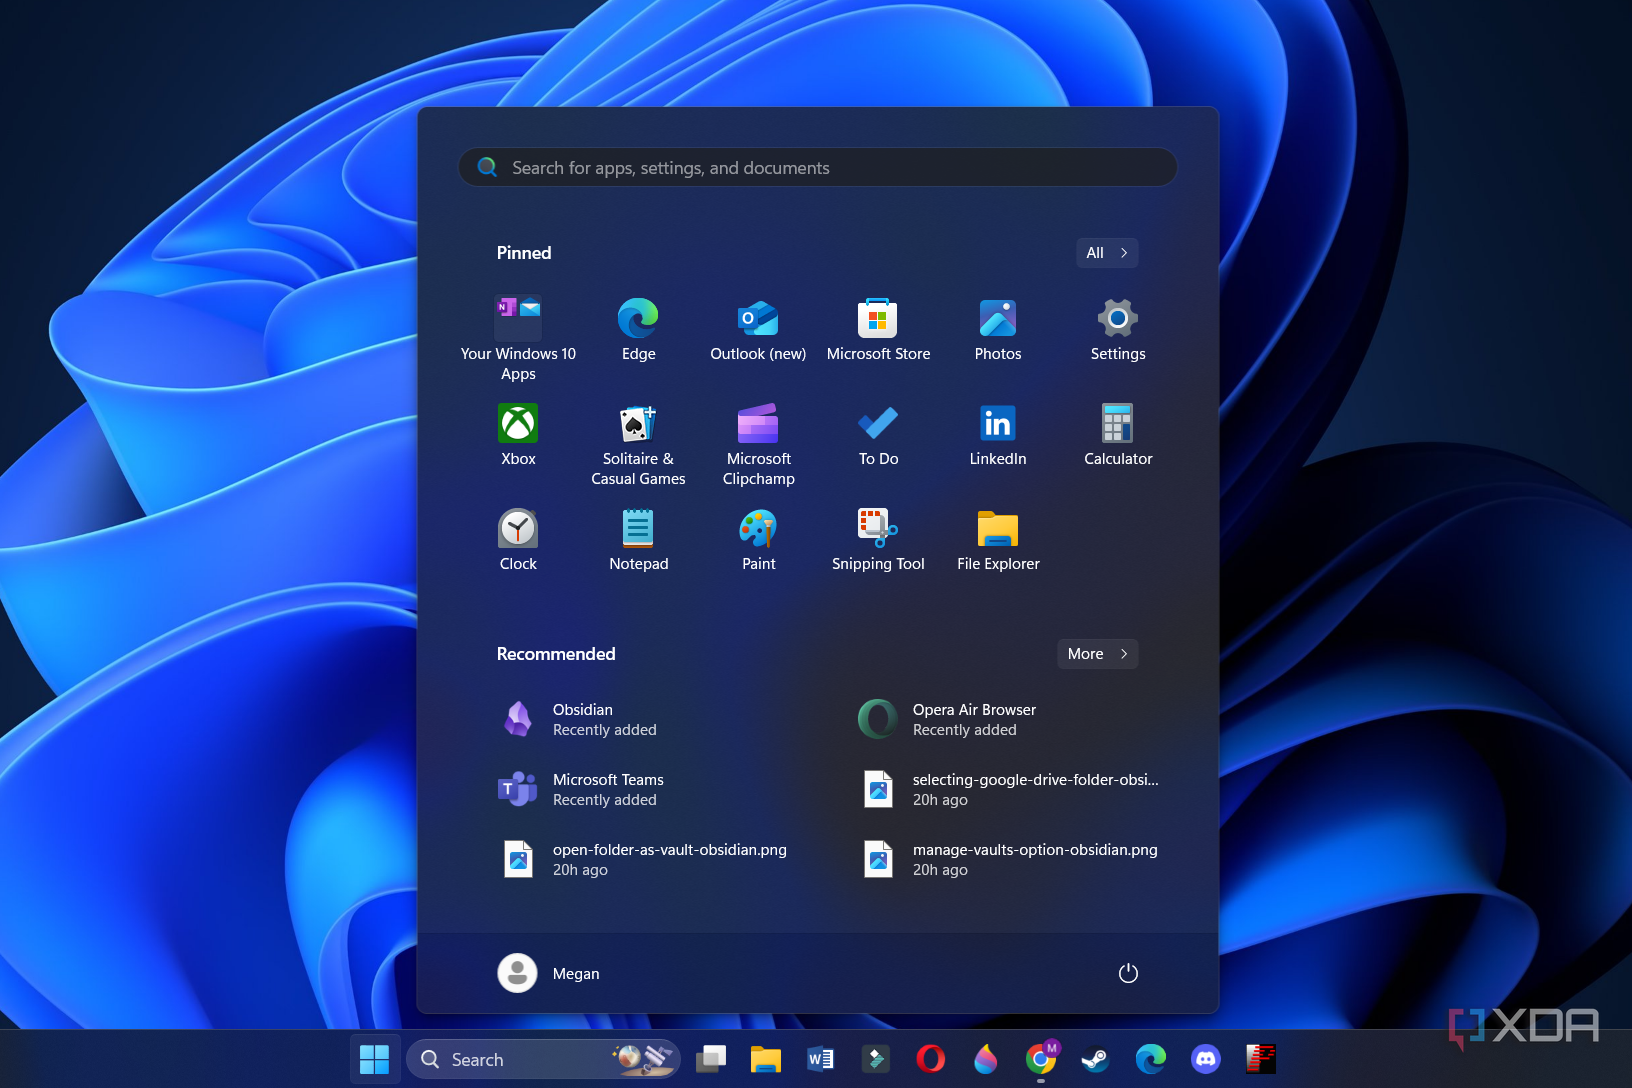Launch Steam from the taskbar

click(x=1094, y=1059)
